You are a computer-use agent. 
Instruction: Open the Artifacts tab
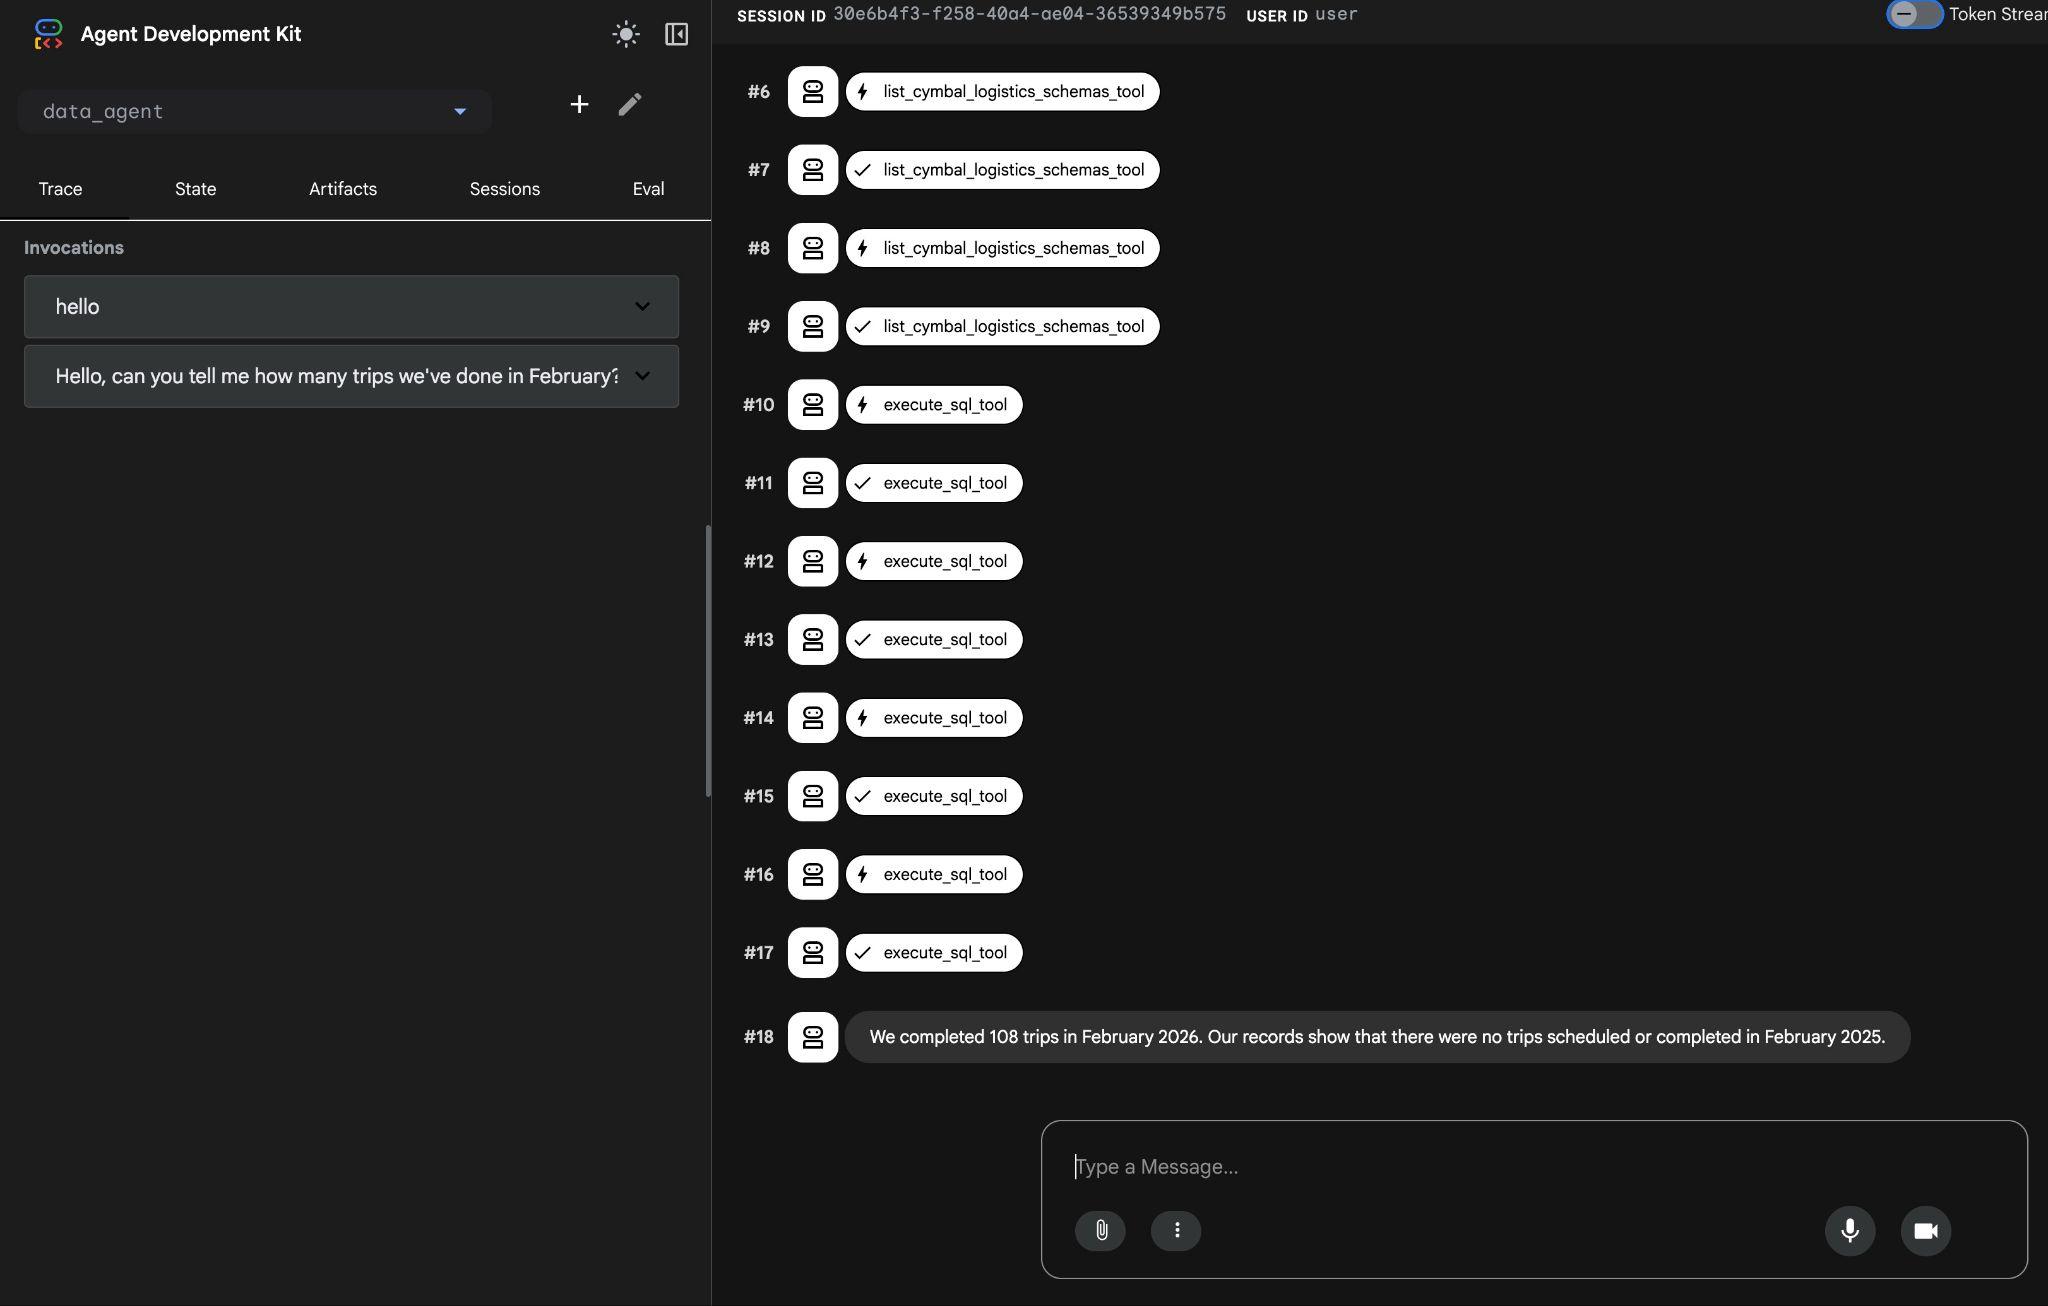click(x=342, y=189)
